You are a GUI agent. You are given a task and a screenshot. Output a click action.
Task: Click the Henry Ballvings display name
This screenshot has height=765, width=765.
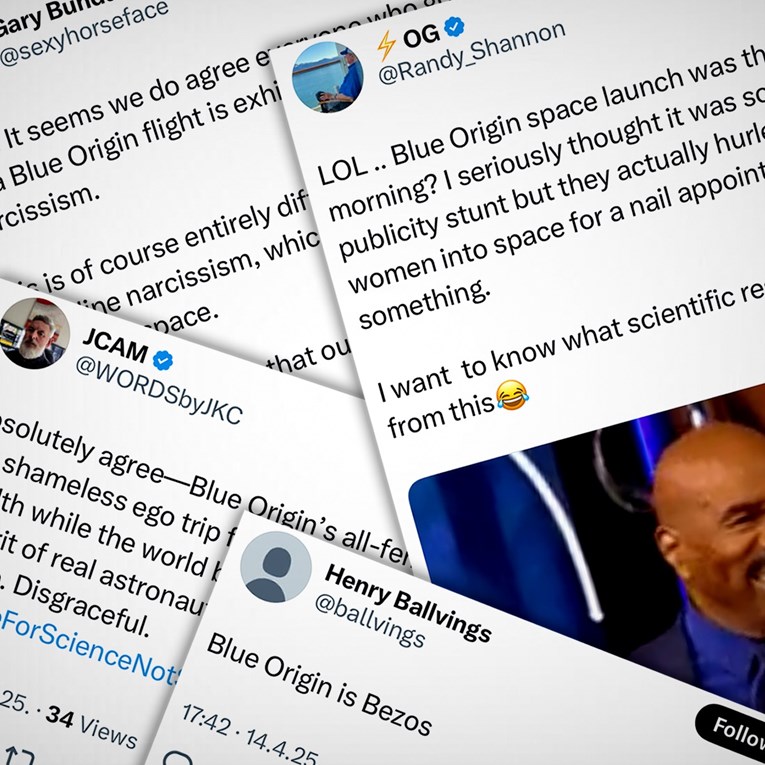[408, 603]
